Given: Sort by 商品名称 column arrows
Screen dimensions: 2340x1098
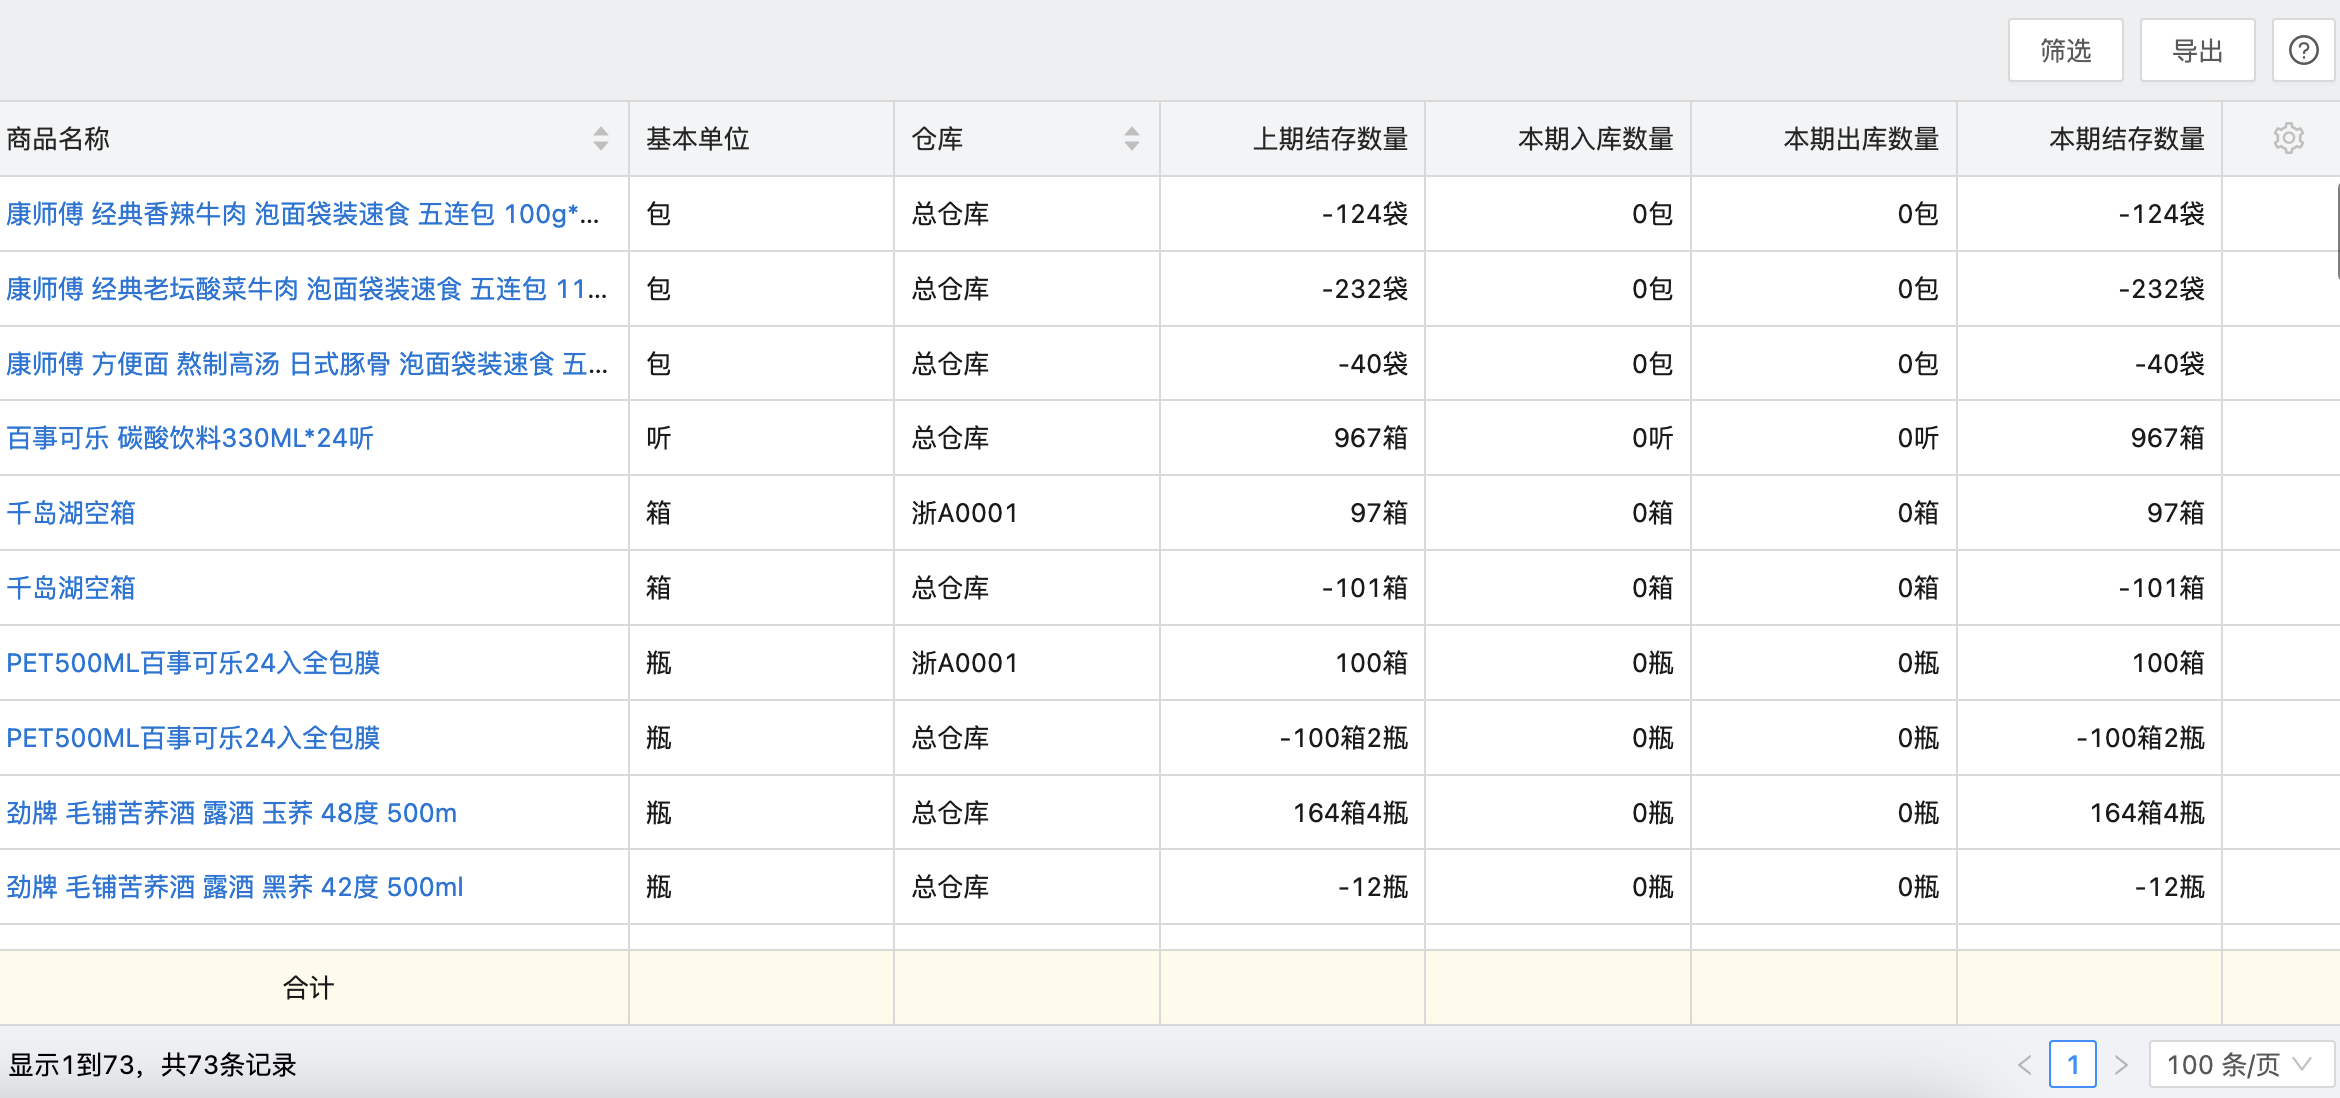Looking at the screenshot, I should pyautogui.click(x=600, y=138).
